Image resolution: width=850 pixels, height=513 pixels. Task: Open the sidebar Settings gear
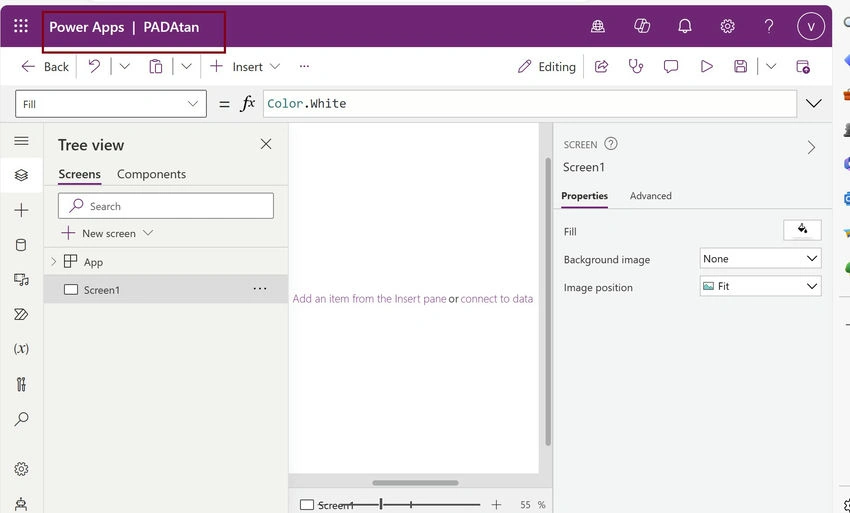(21, 469)
